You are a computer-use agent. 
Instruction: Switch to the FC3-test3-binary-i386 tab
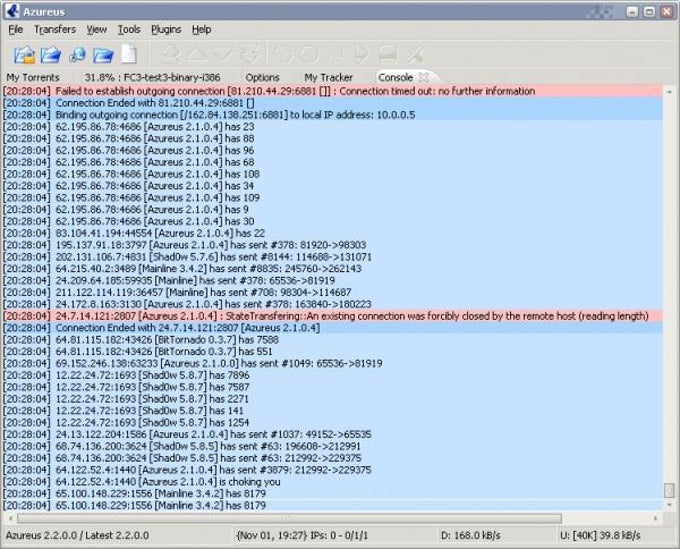pyautogui.click(x=152, y=78)
